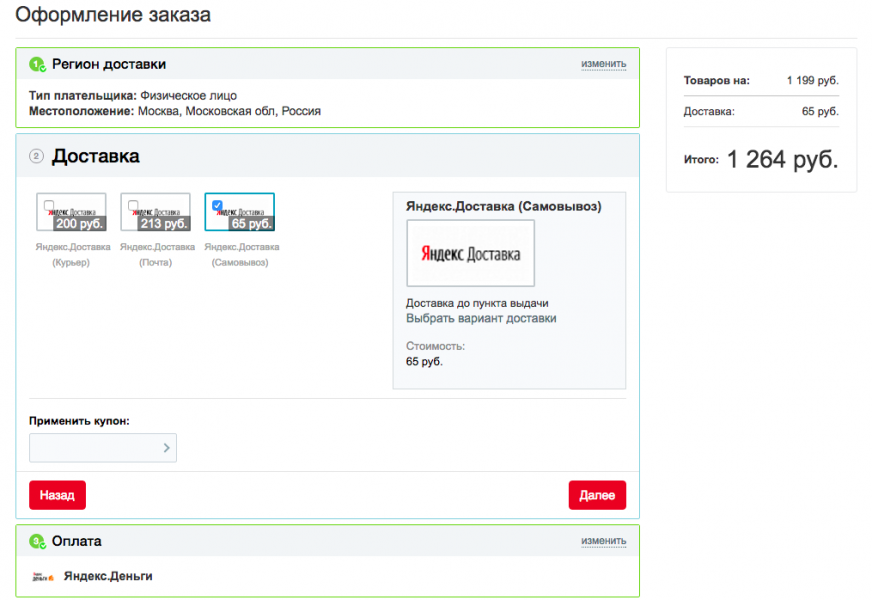This screenshot has height=600, width=872.
Task: Toggle the Яндекс.Доставка (Самовывоз) checkbox
Action: click(217, 205)
